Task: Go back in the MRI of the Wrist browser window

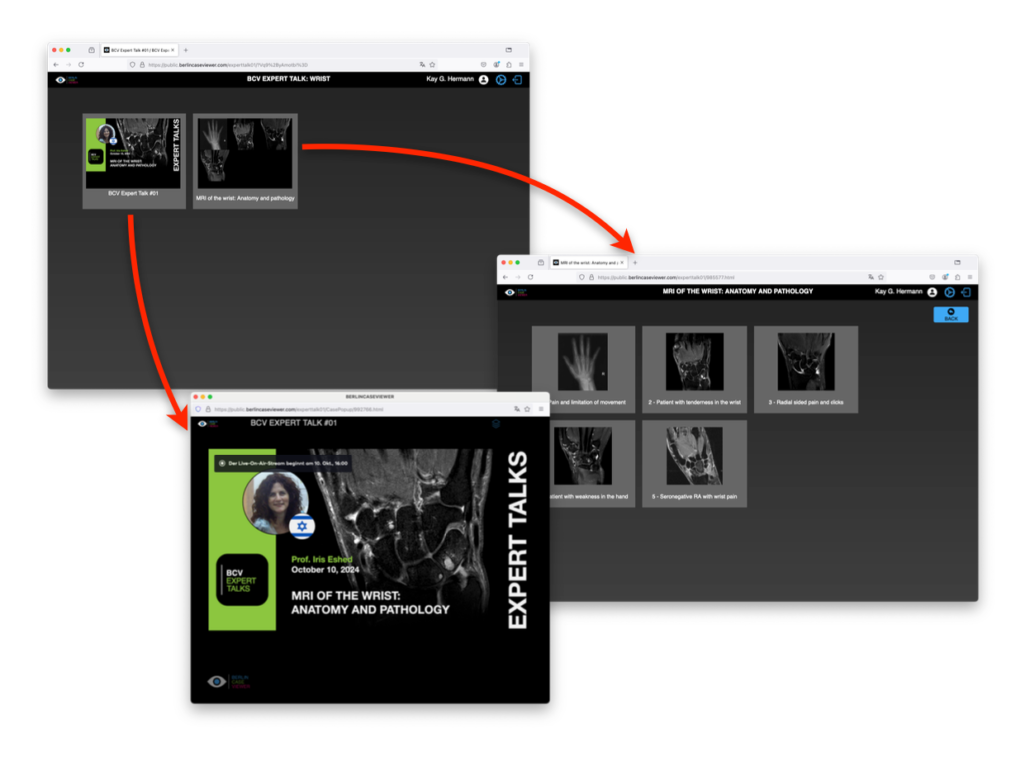Action: pos(505,277)
